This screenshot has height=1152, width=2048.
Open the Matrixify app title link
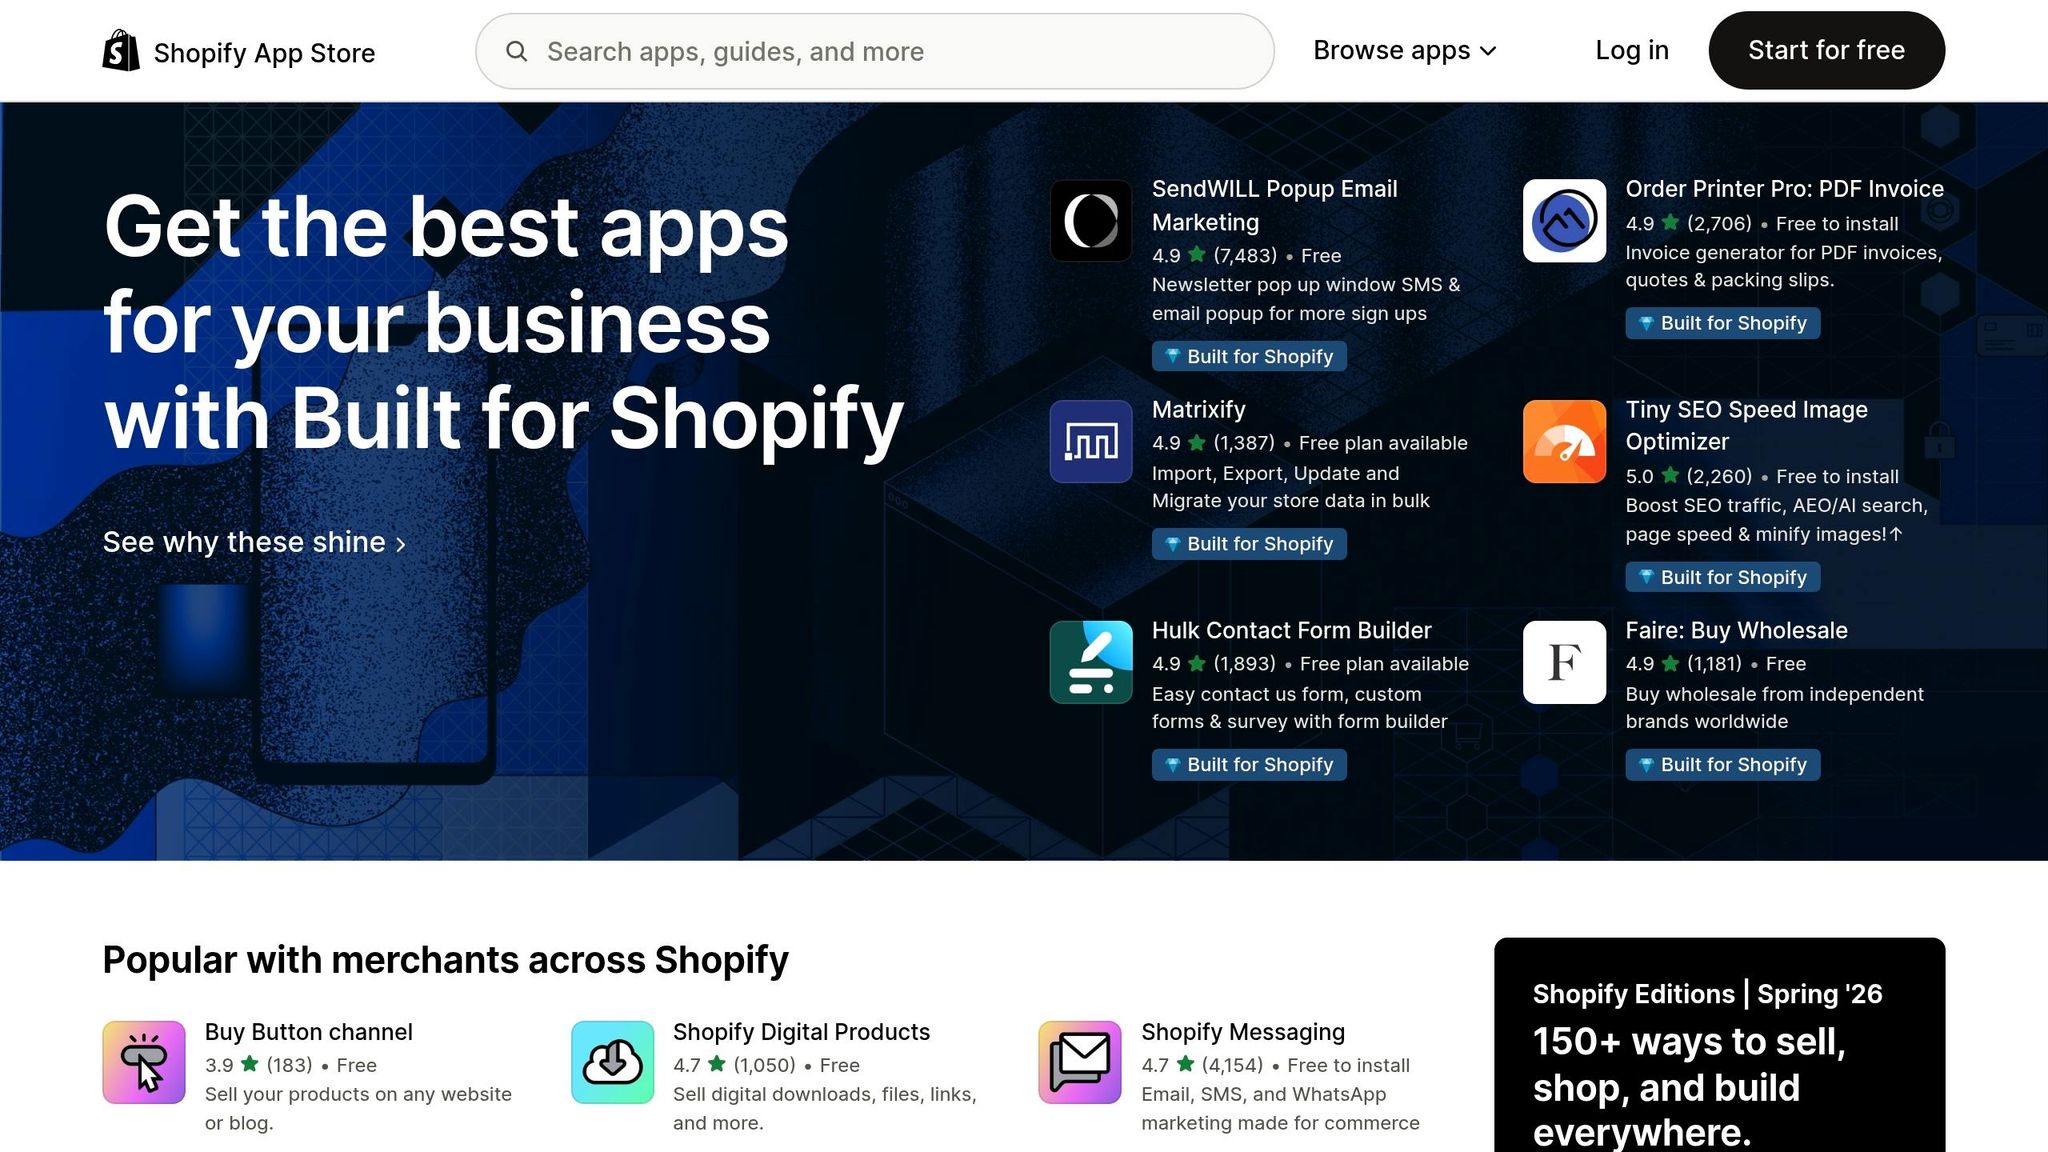(x=1199, y=409)
